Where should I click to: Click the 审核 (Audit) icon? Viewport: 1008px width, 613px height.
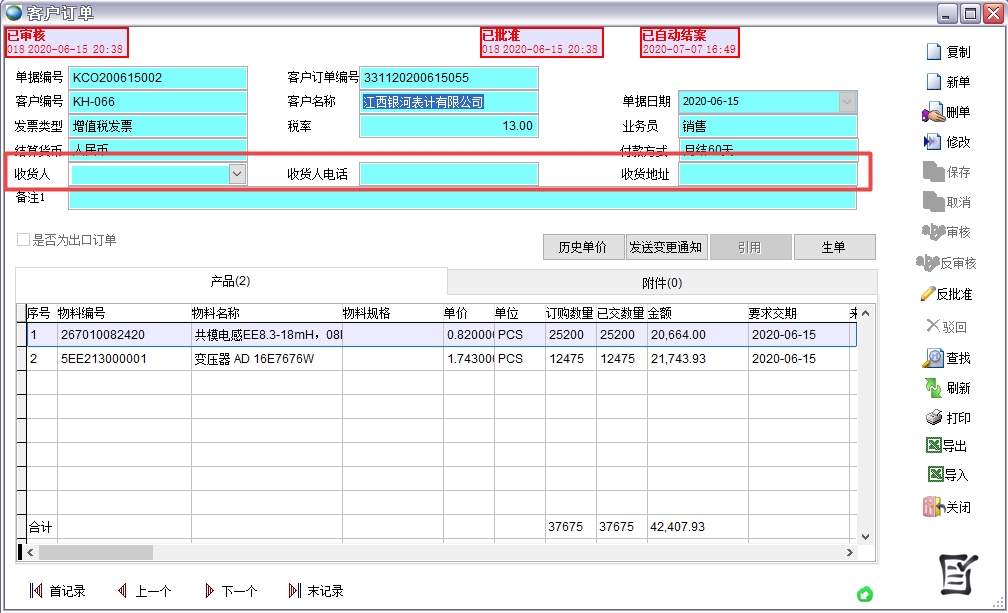click(951, 232)
